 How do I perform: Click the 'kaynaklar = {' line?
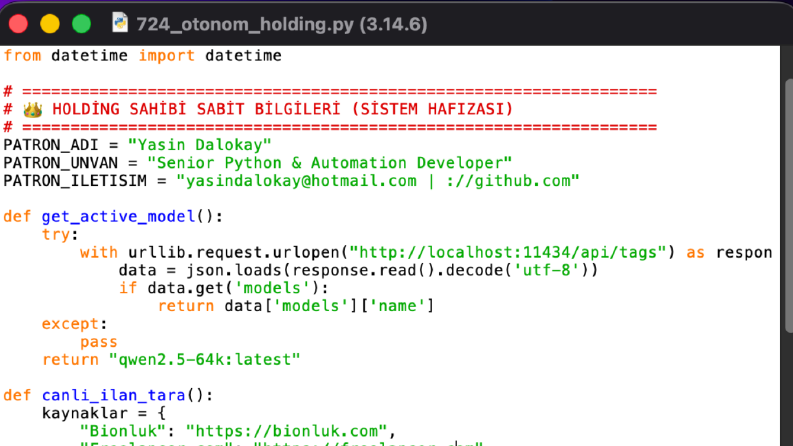[104, 413]
